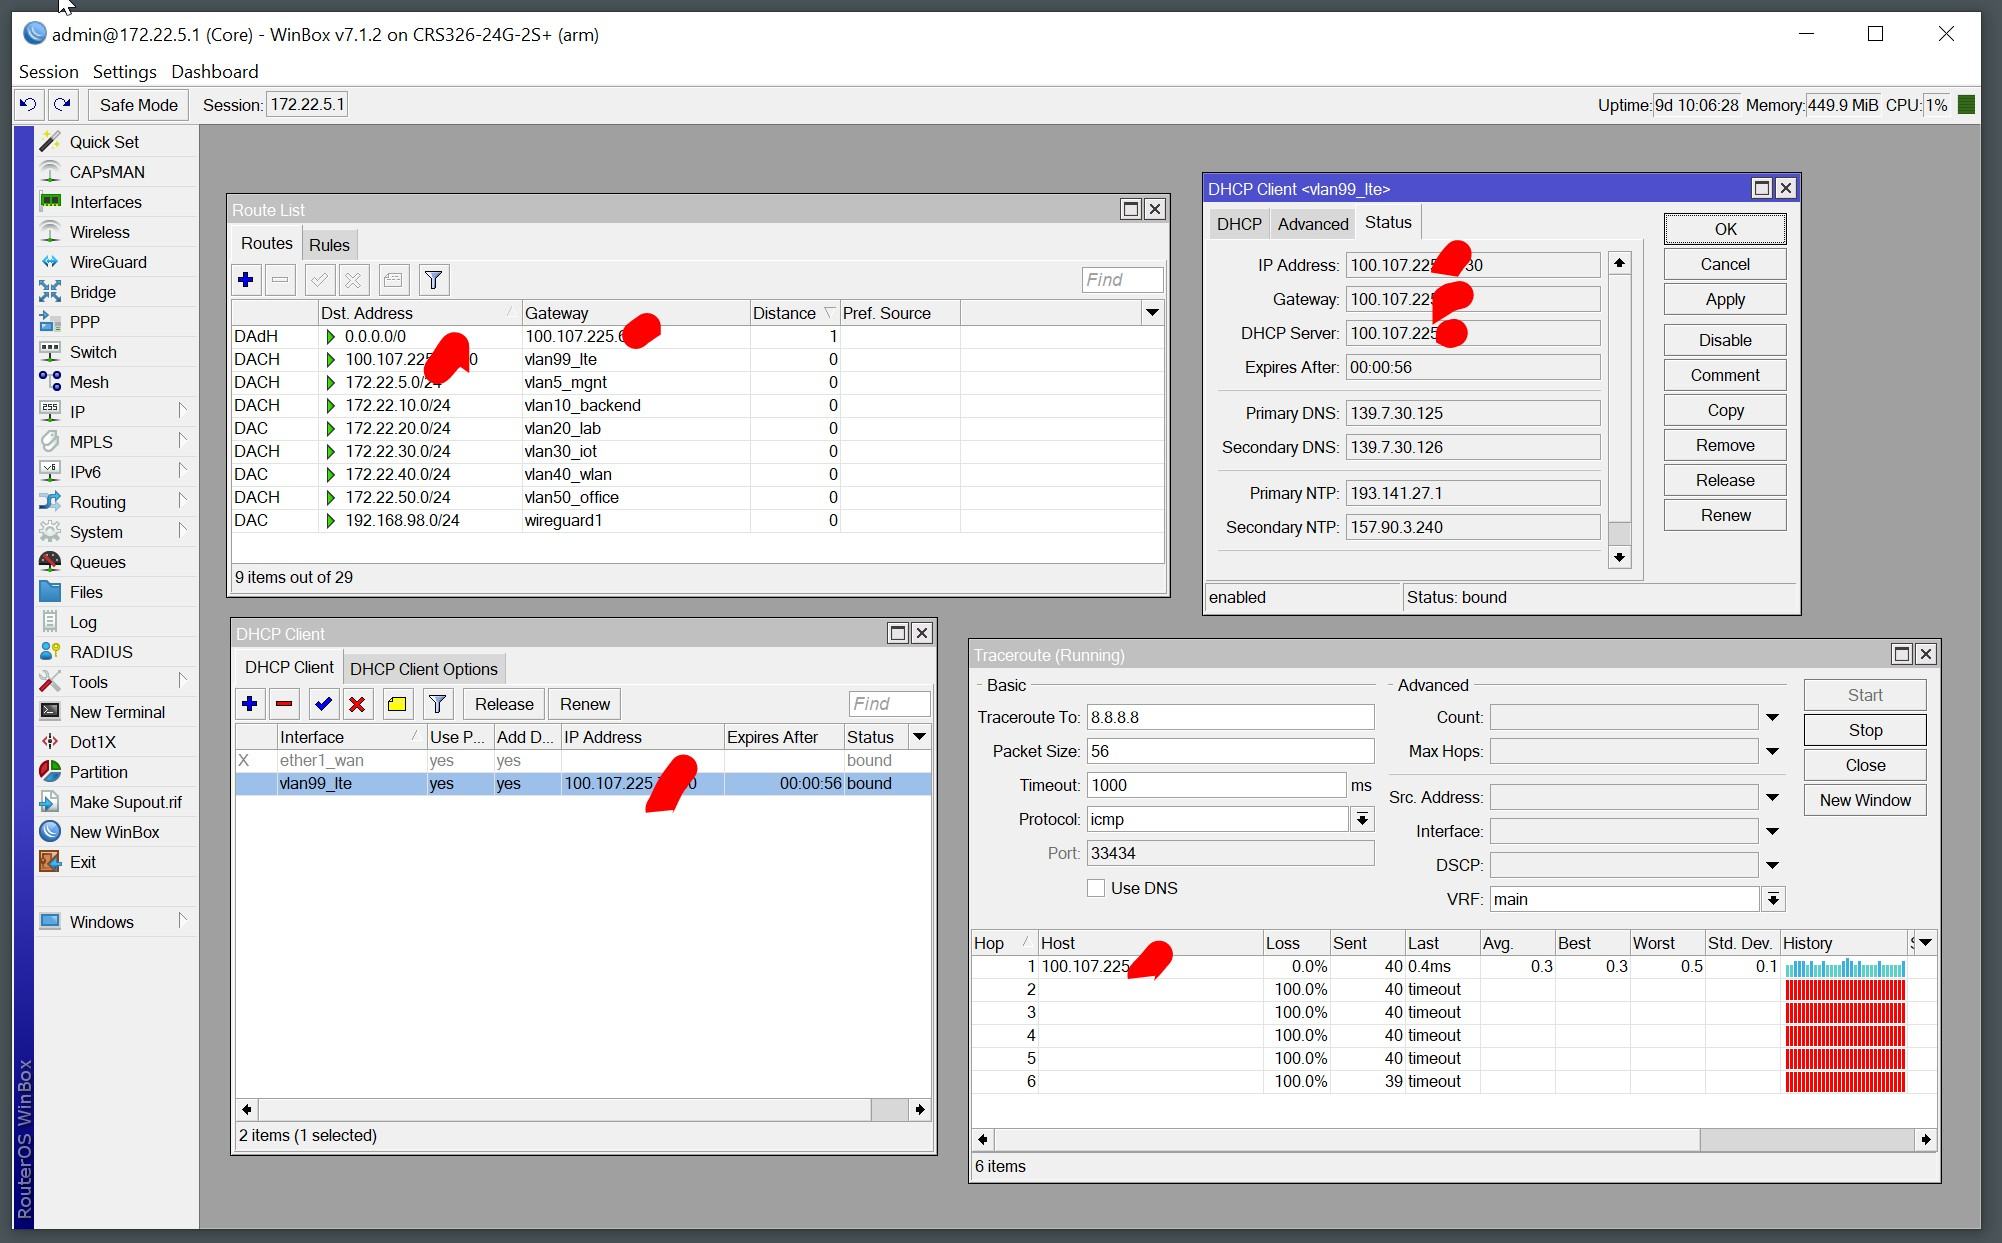Click Renew in the vlan99_lte dialog

(x=1725, y=515)
